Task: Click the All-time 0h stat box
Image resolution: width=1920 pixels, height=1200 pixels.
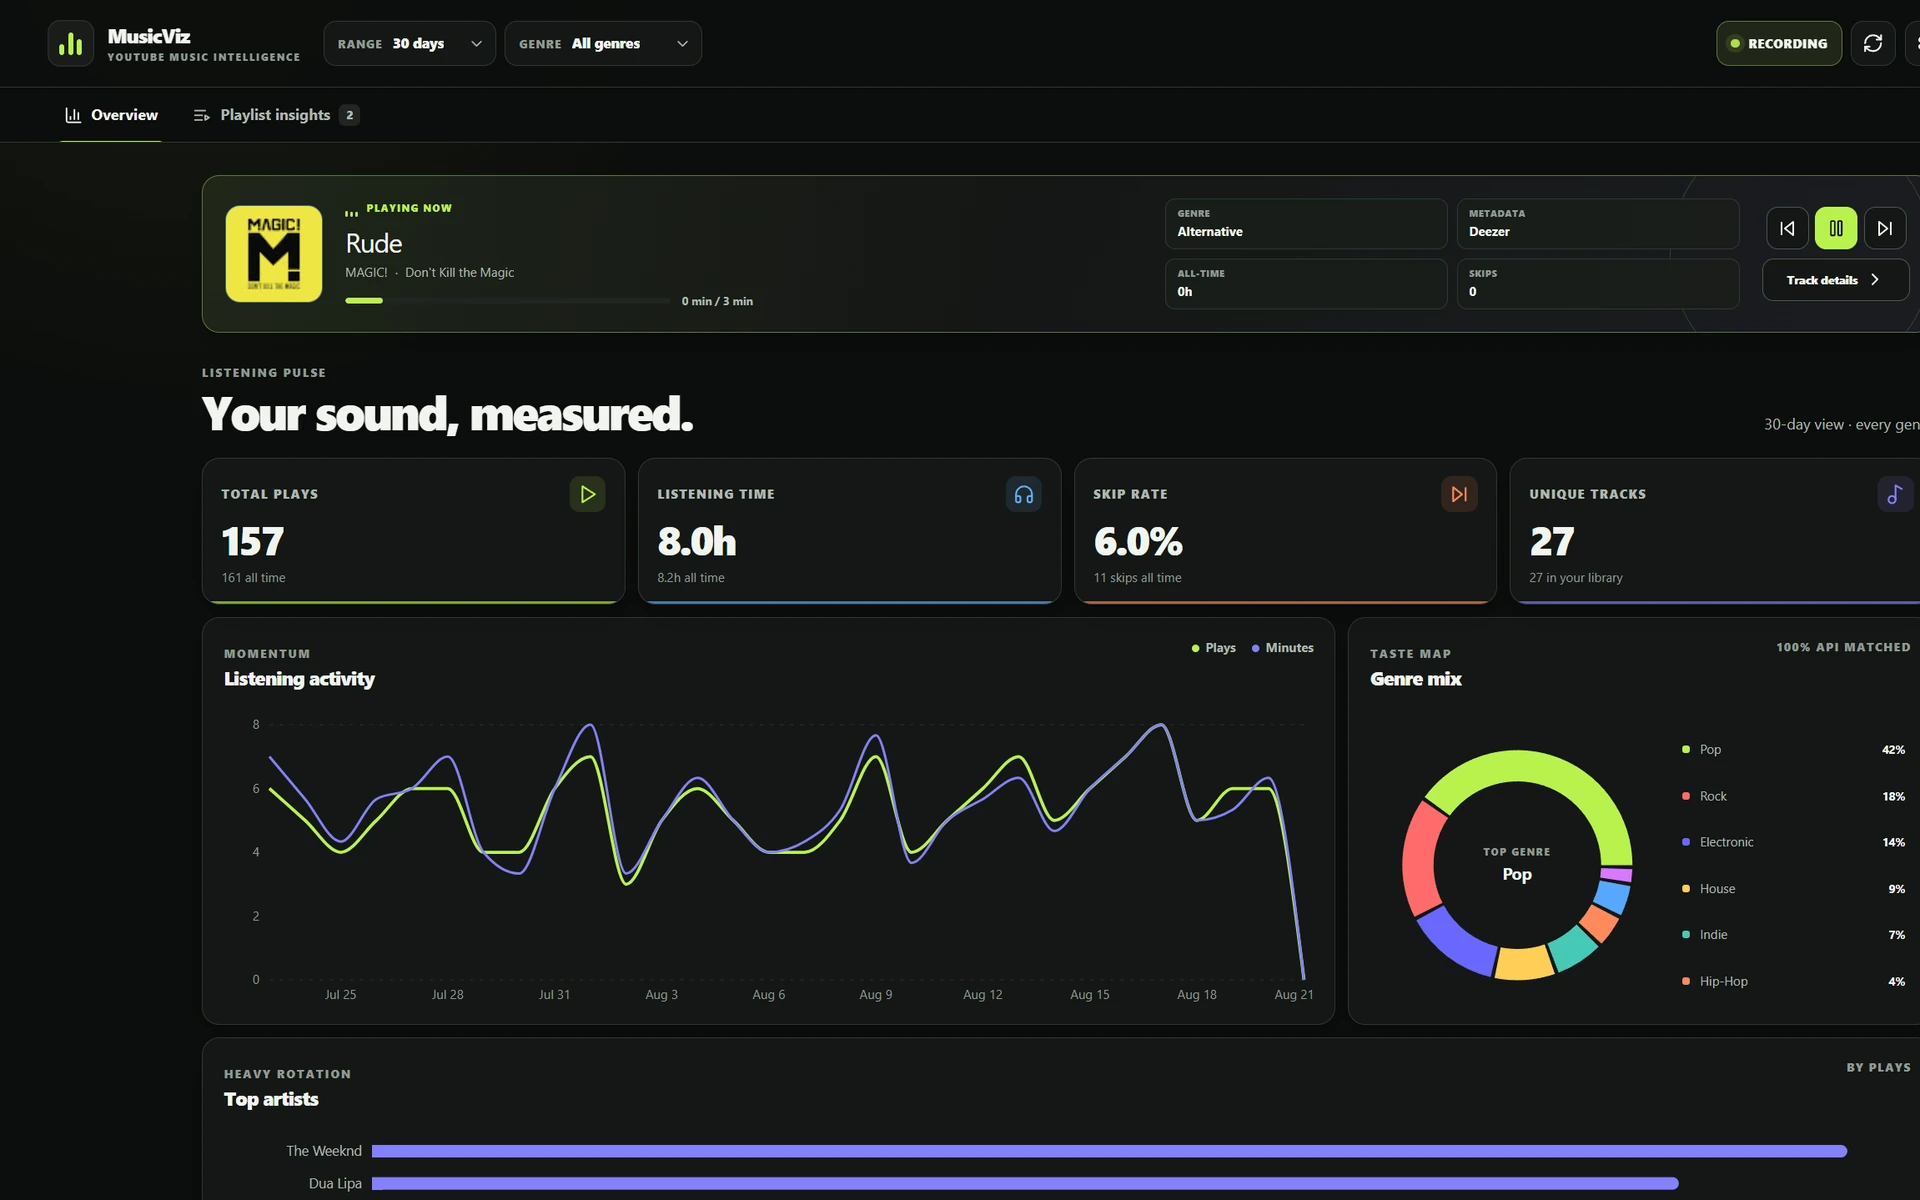Action: [1306, 284]
